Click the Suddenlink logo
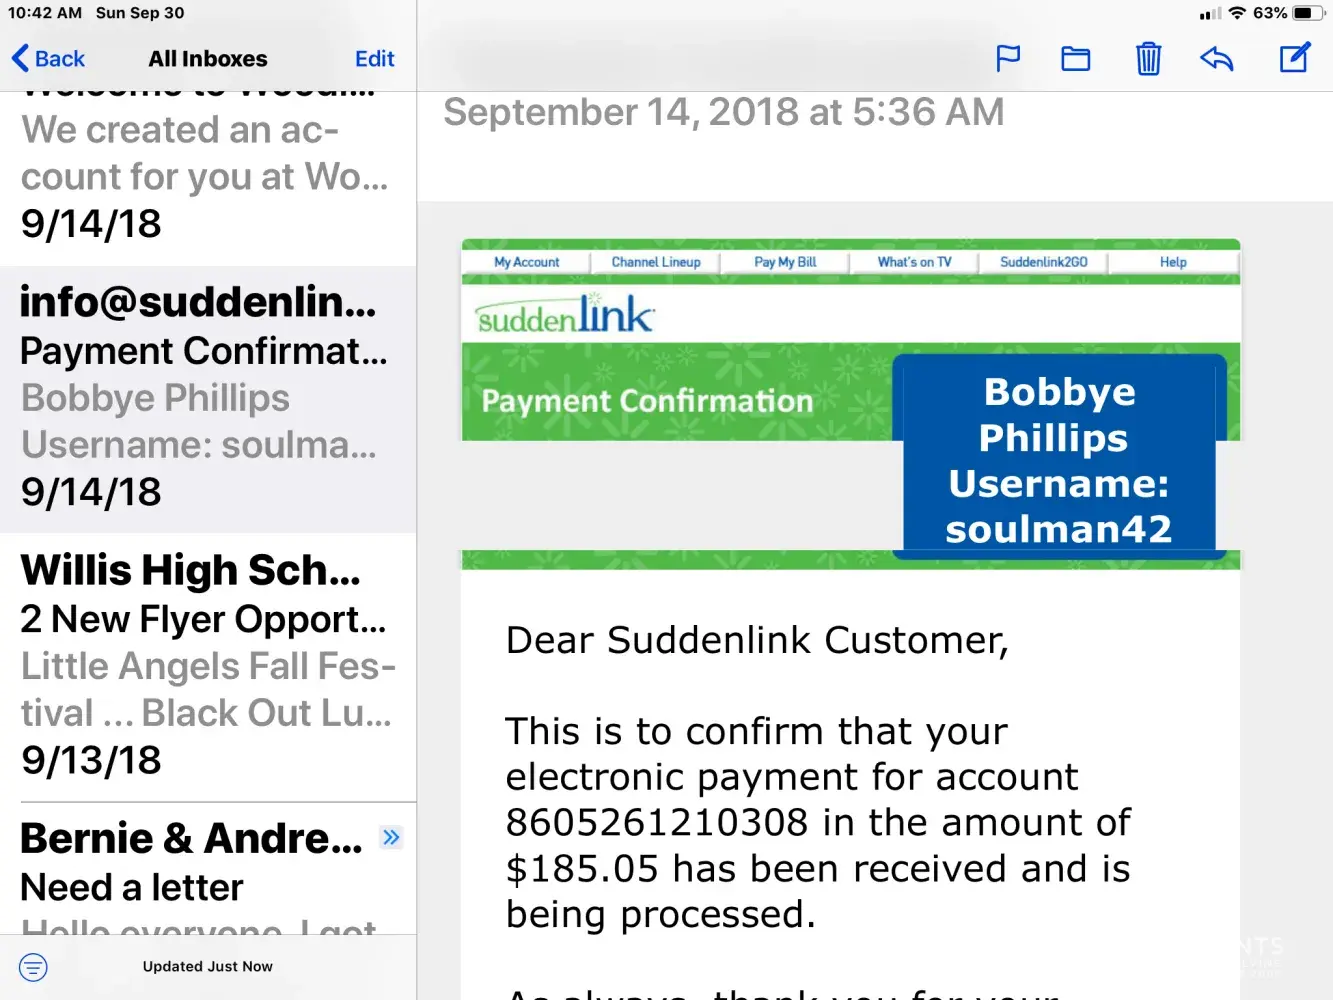This screenshot has height=1000, width=1333. click(566, 315)
